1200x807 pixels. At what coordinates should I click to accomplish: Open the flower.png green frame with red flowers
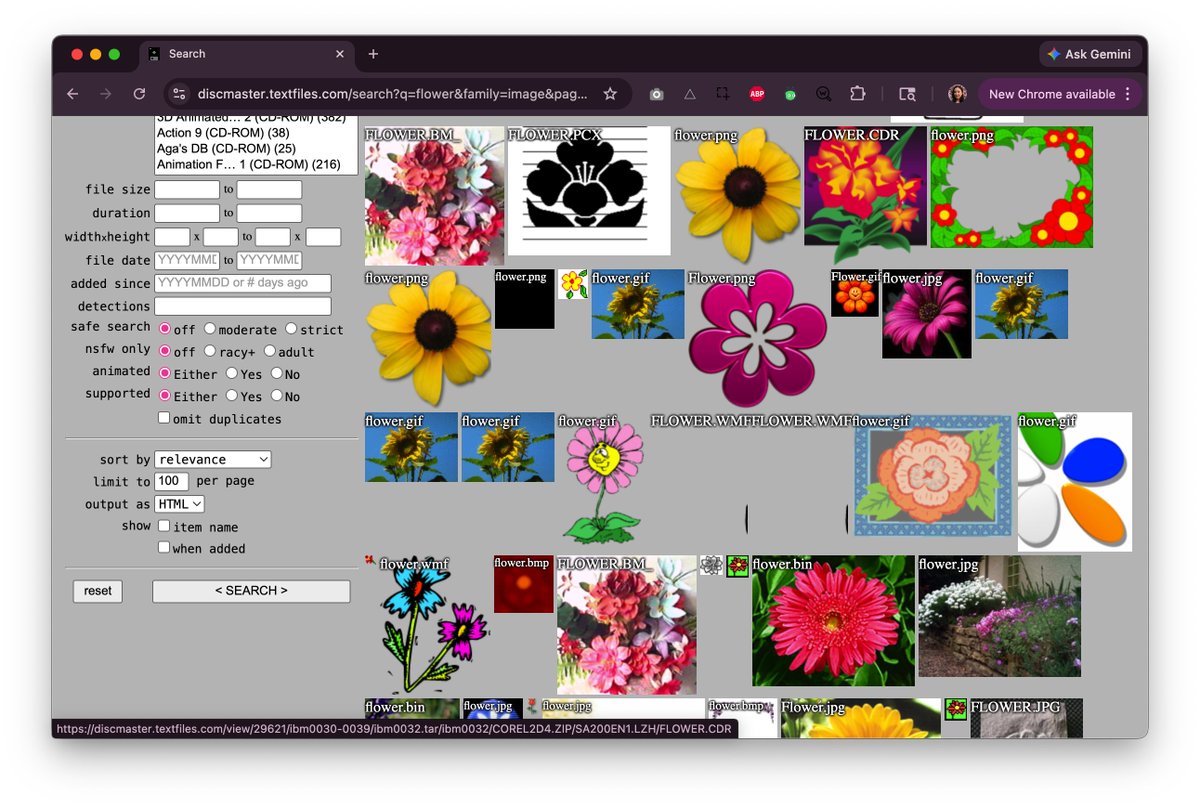(1012, 187)
